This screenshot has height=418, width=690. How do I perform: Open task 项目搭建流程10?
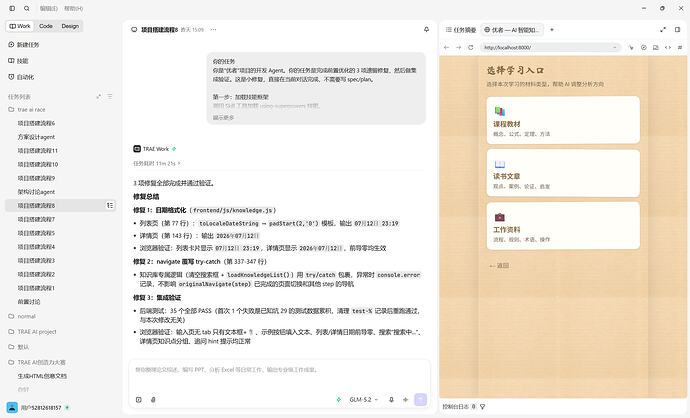click(37, 164)
